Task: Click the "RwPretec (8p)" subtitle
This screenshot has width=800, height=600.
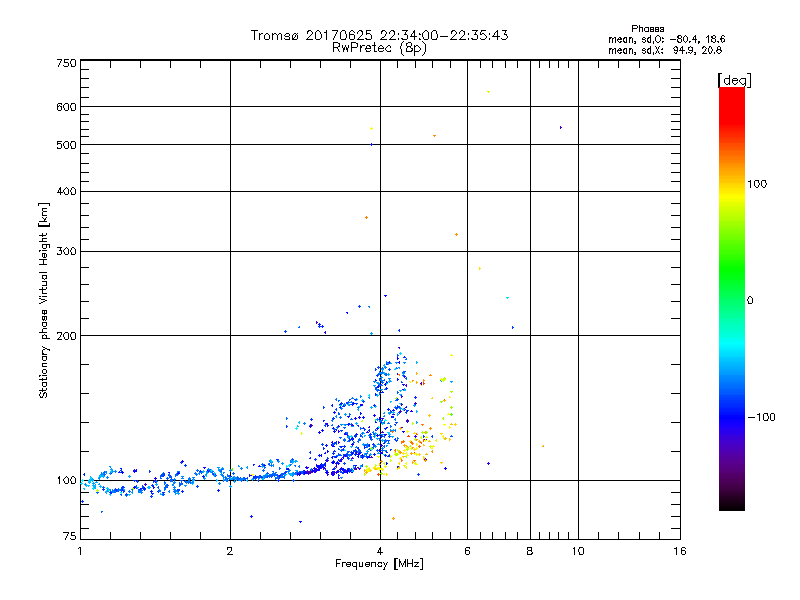Action: [x=379, y=48]
